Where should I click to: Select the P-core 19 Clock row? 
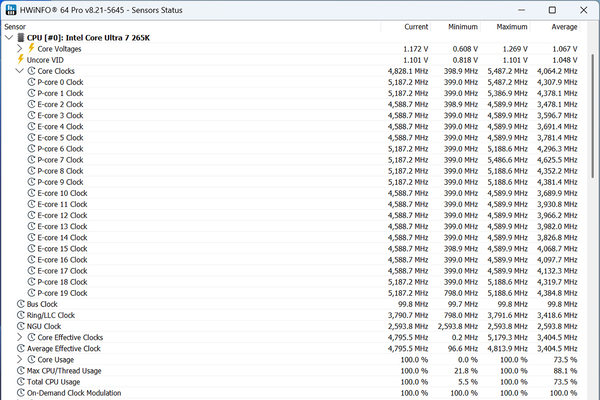291,293
